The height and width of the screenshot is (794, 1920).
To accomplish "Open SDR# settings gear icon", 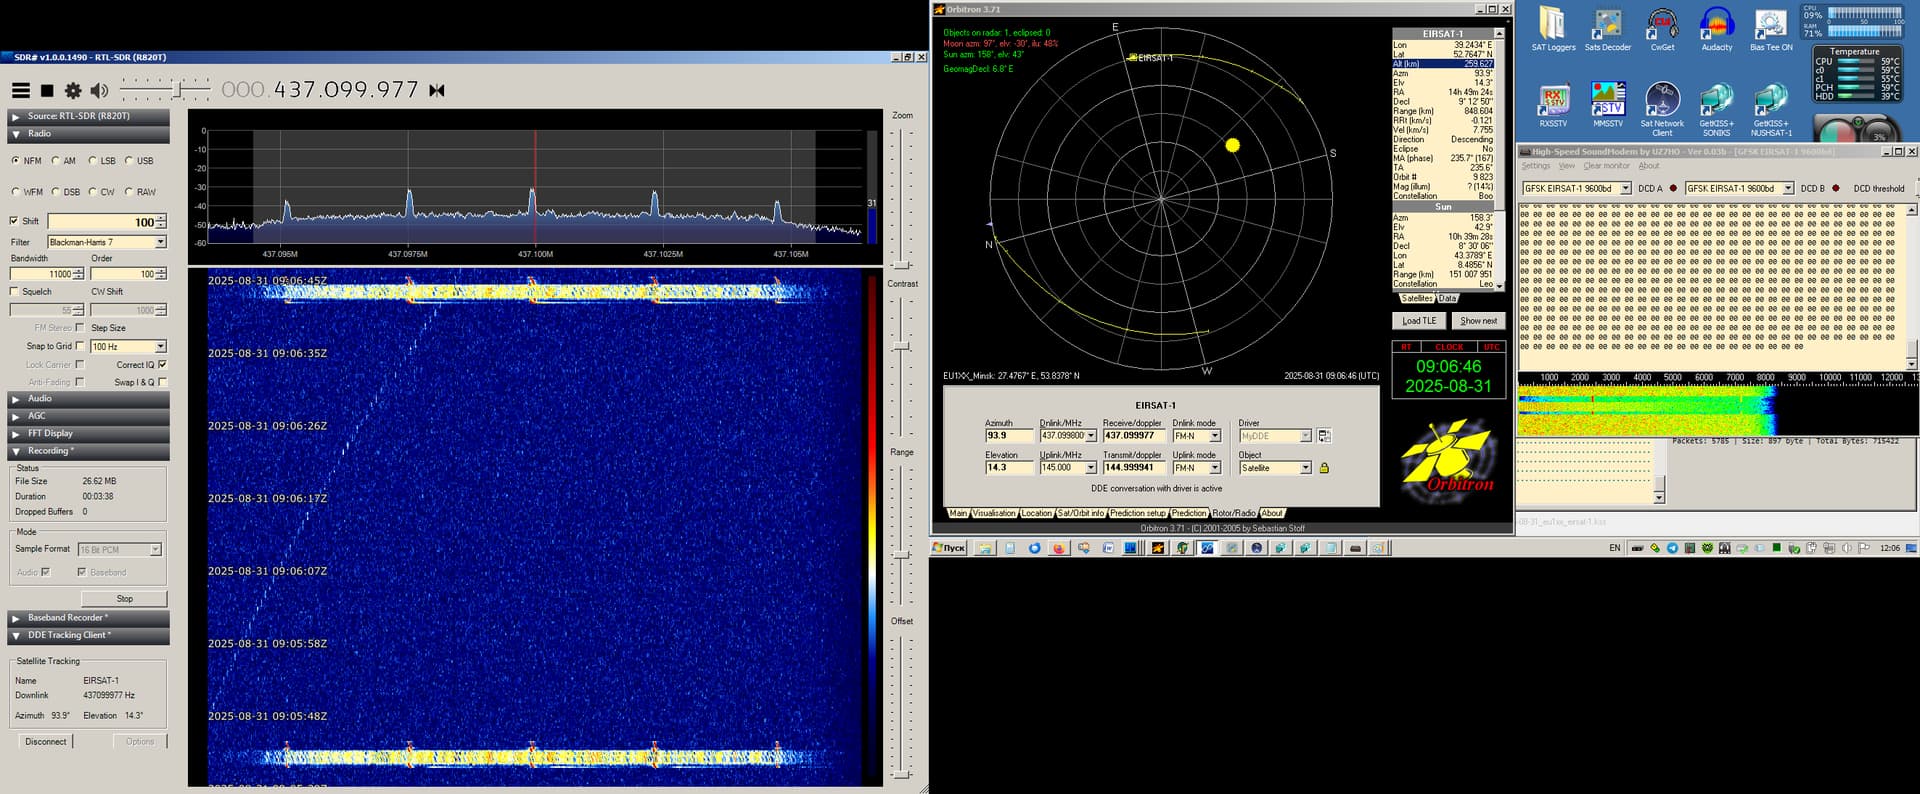I will point(73,91).
